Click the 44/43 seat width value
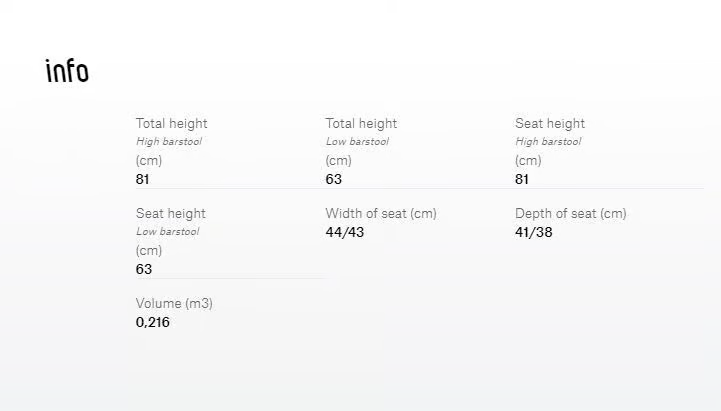 click(344, 232)
